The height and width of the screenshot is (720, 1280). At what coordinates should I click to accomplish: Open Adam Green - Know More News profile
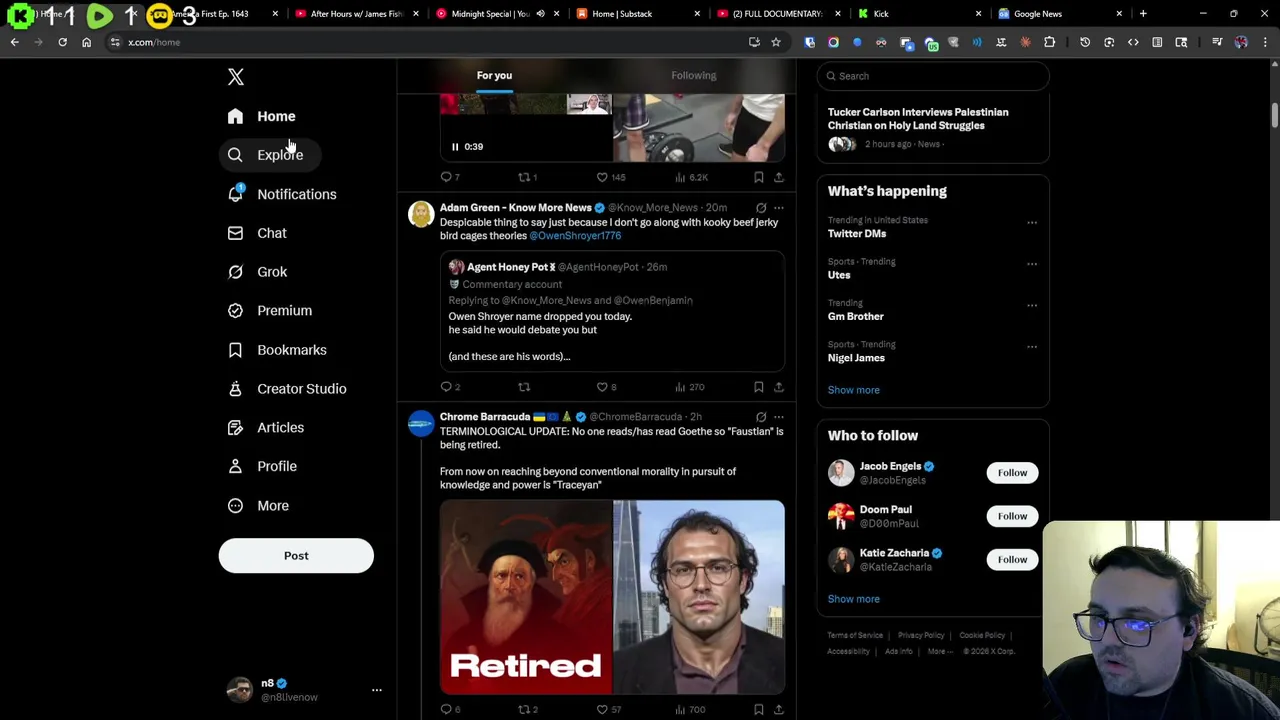515,208
